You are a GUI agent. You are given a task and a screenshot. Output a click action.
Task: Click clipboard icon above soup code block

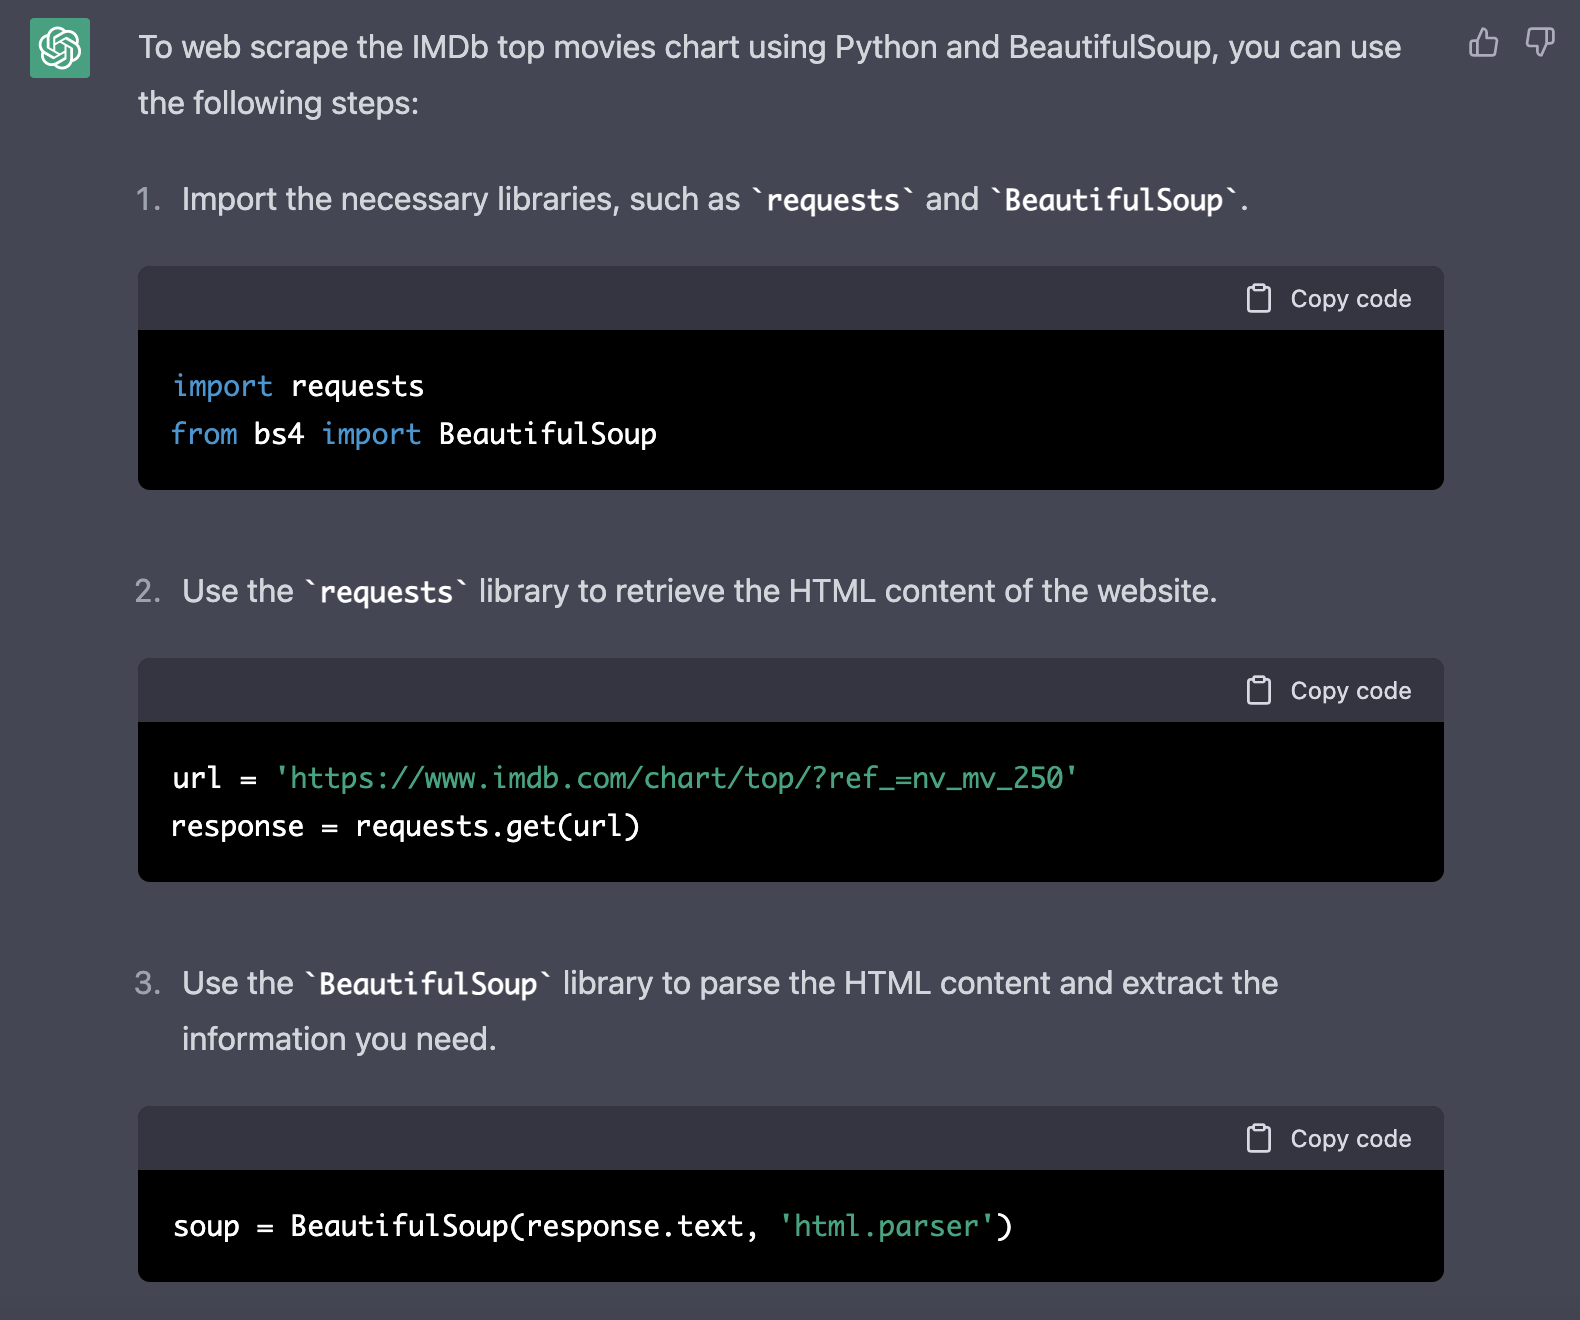pos(1259,1138)
